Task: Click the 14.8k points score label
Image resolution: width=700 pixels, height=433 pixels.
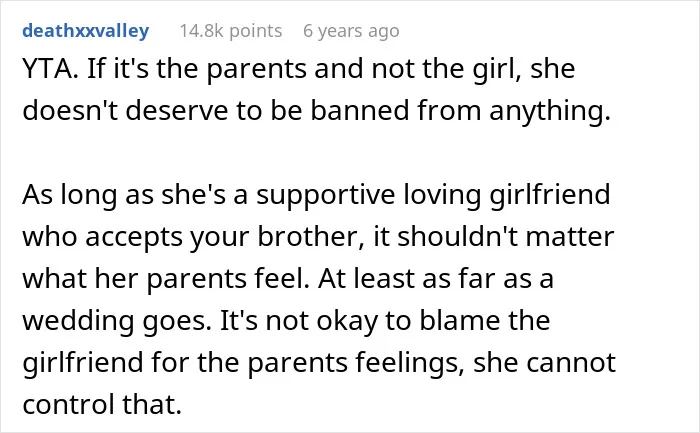Action: pyautogui.click(x=231, y=31)
